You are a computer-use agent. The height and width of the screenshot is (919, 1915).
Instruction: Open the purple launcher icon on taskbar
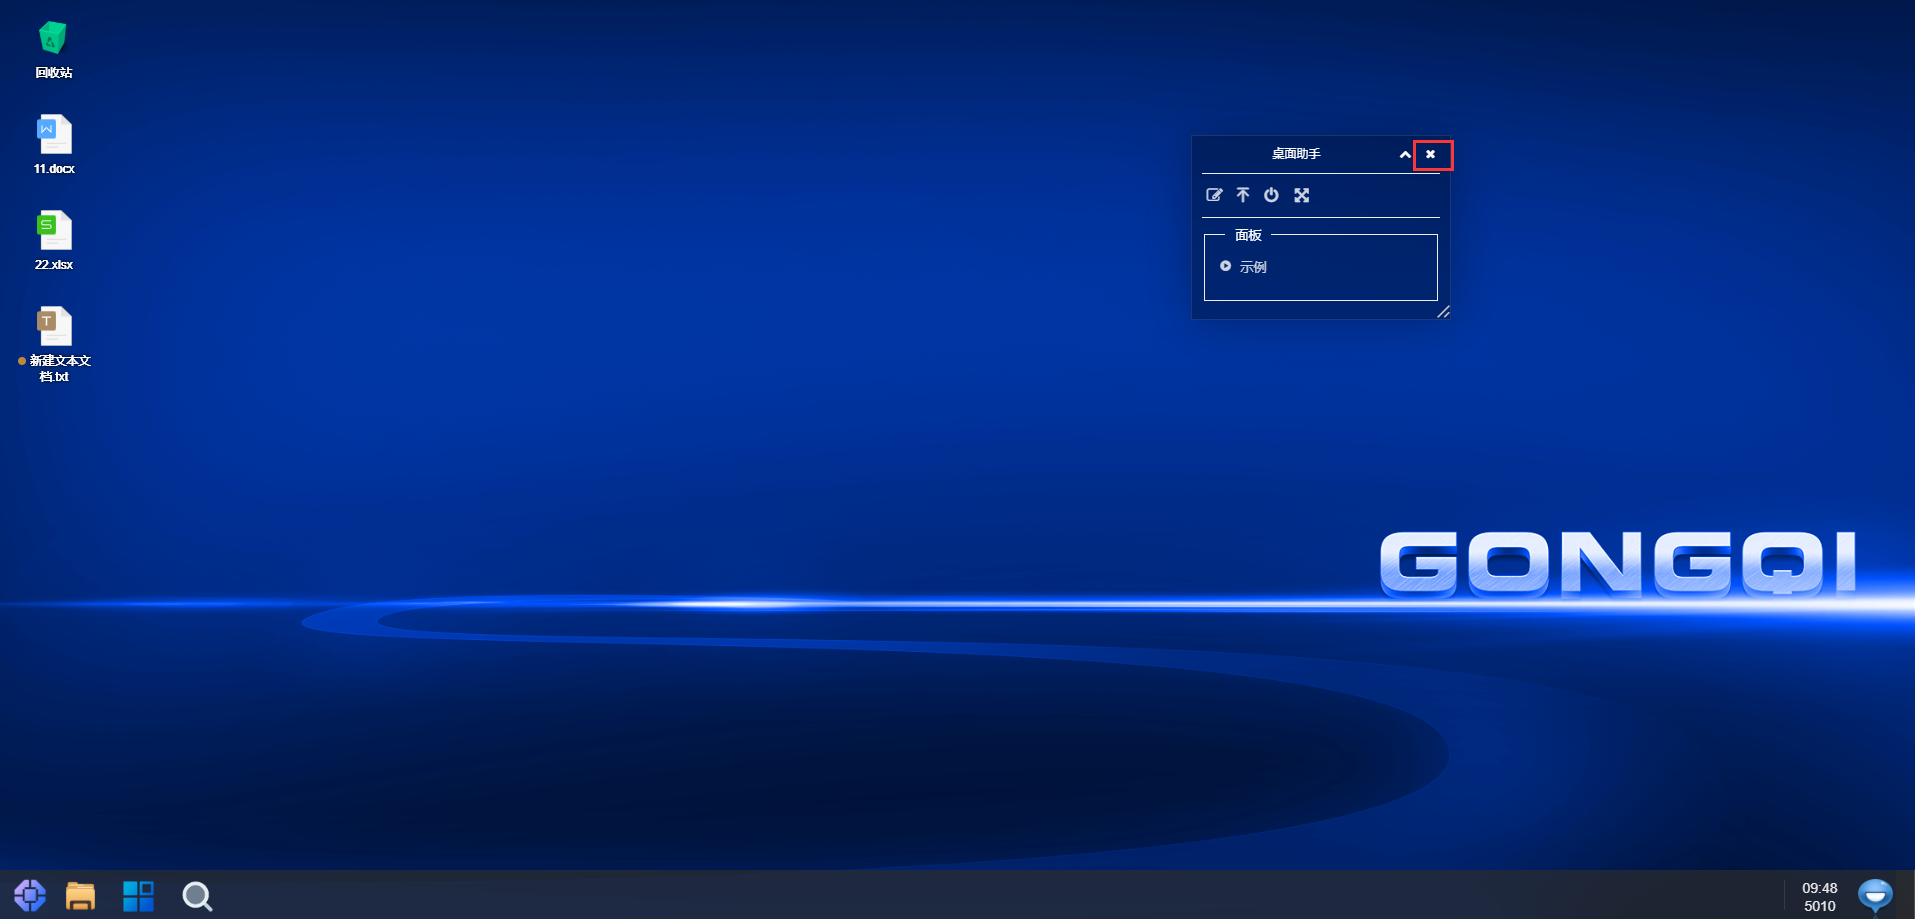coord(30,895)
